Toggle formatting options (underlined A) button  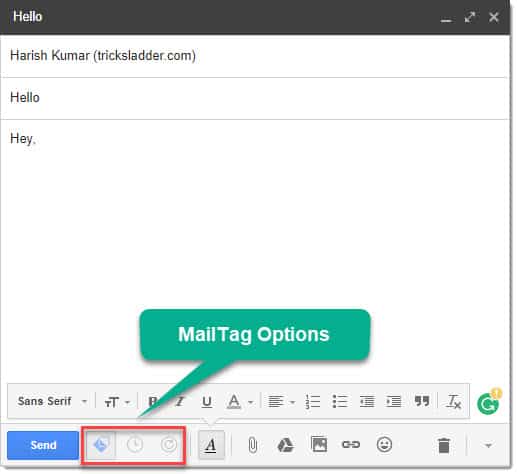(211, 445)
